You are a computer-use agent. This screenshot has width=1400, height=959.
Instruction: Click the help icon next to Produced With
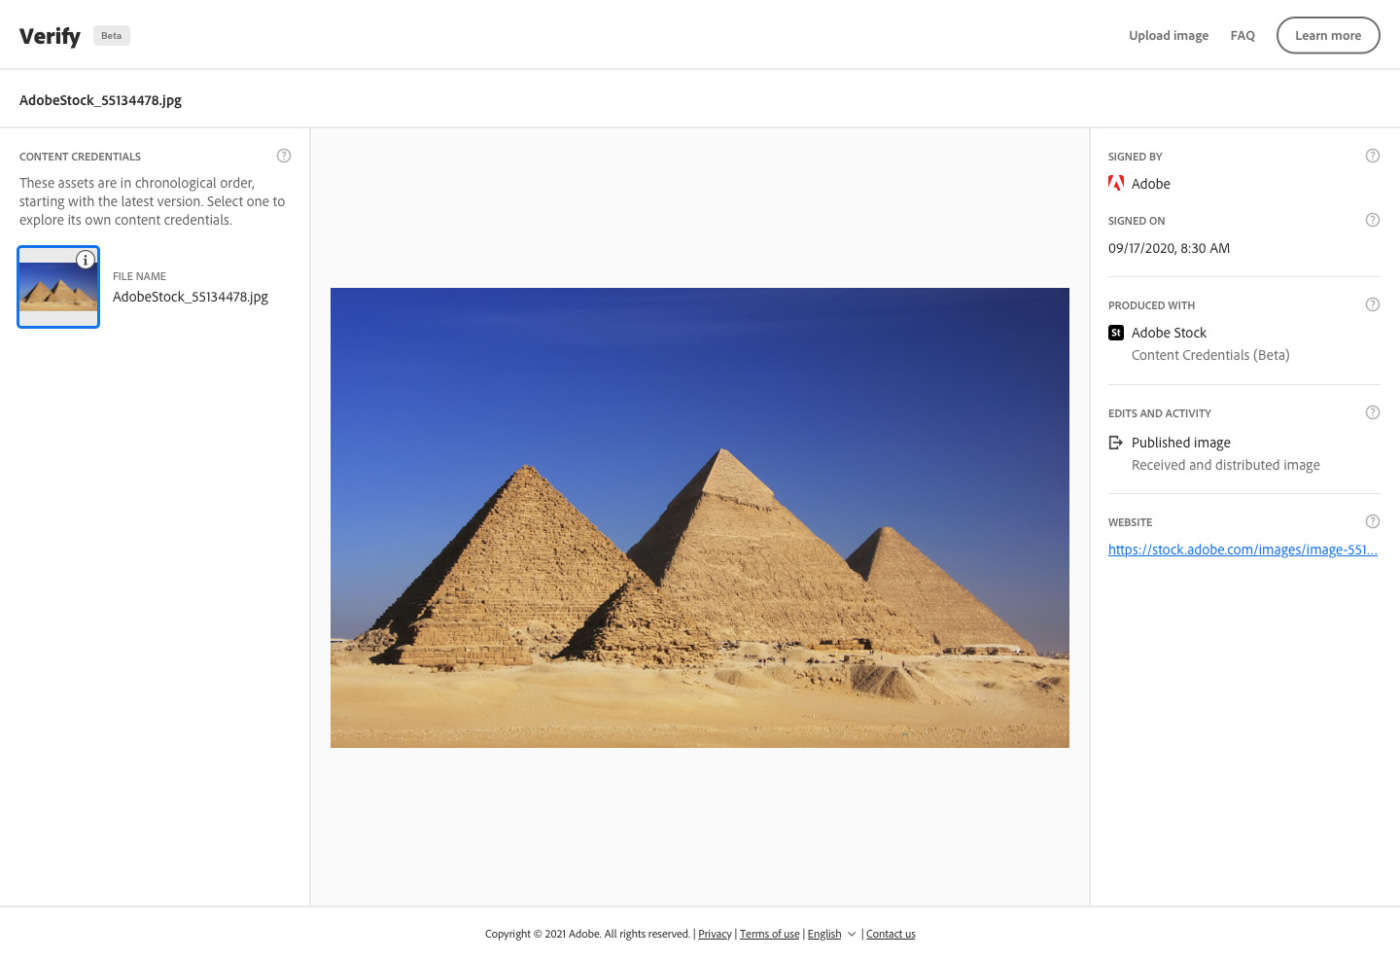[1372, 304]
